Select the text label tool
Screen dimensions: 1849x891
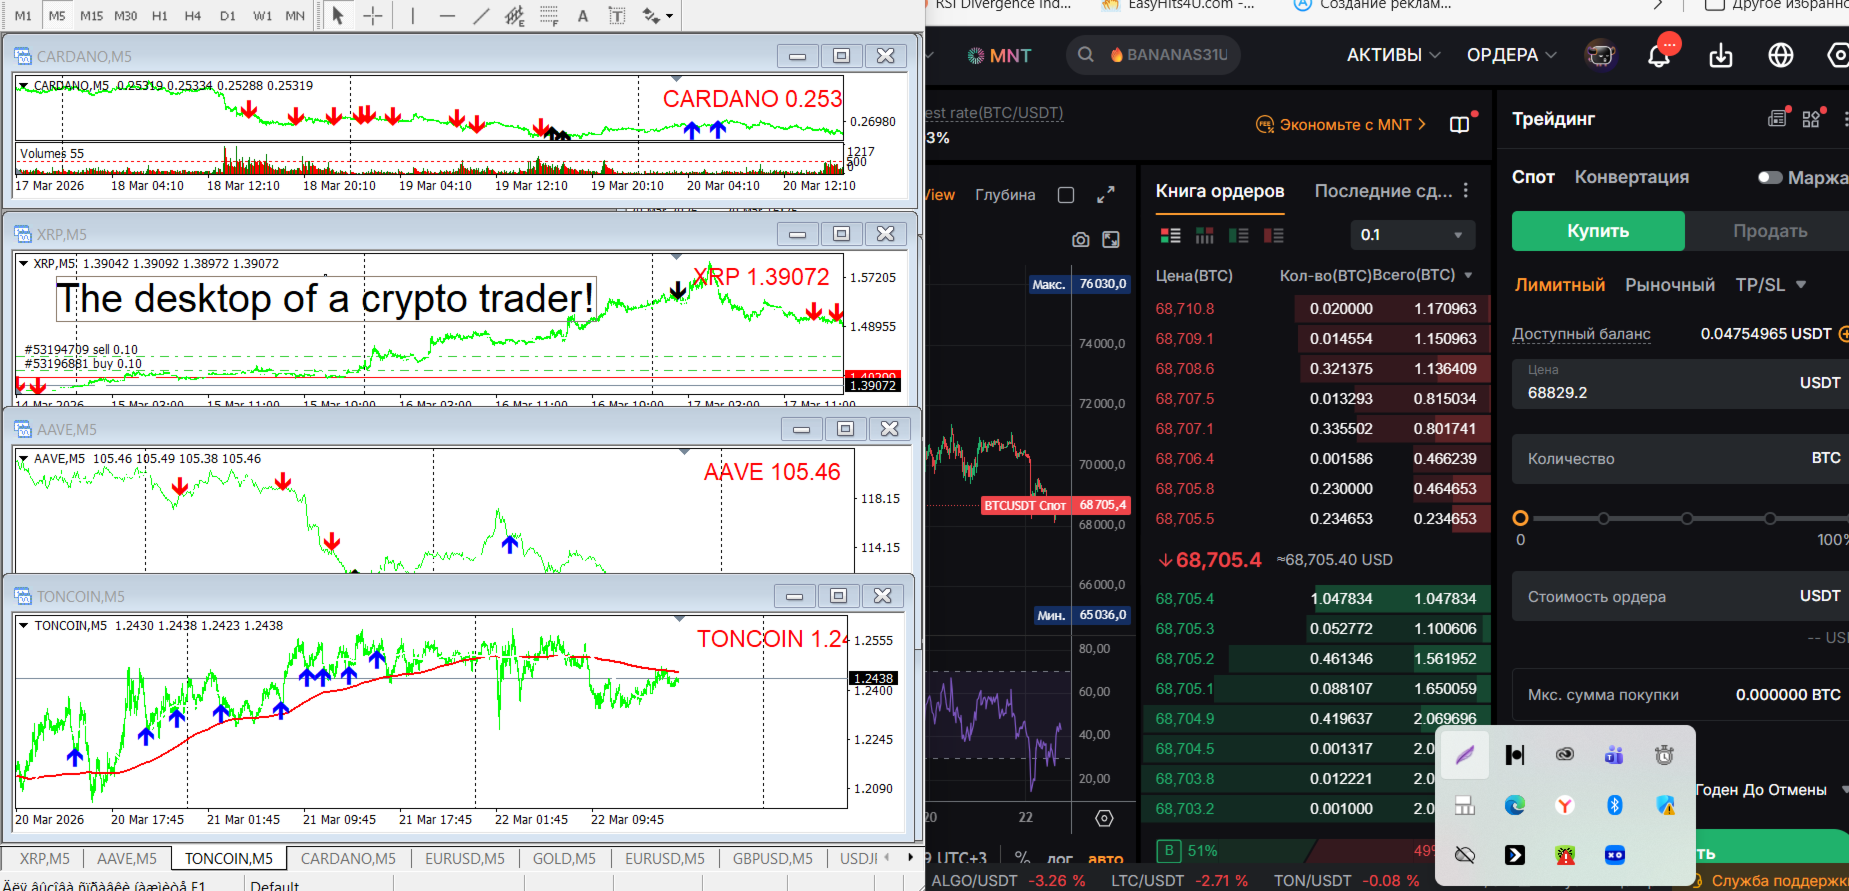click(617, 15)
